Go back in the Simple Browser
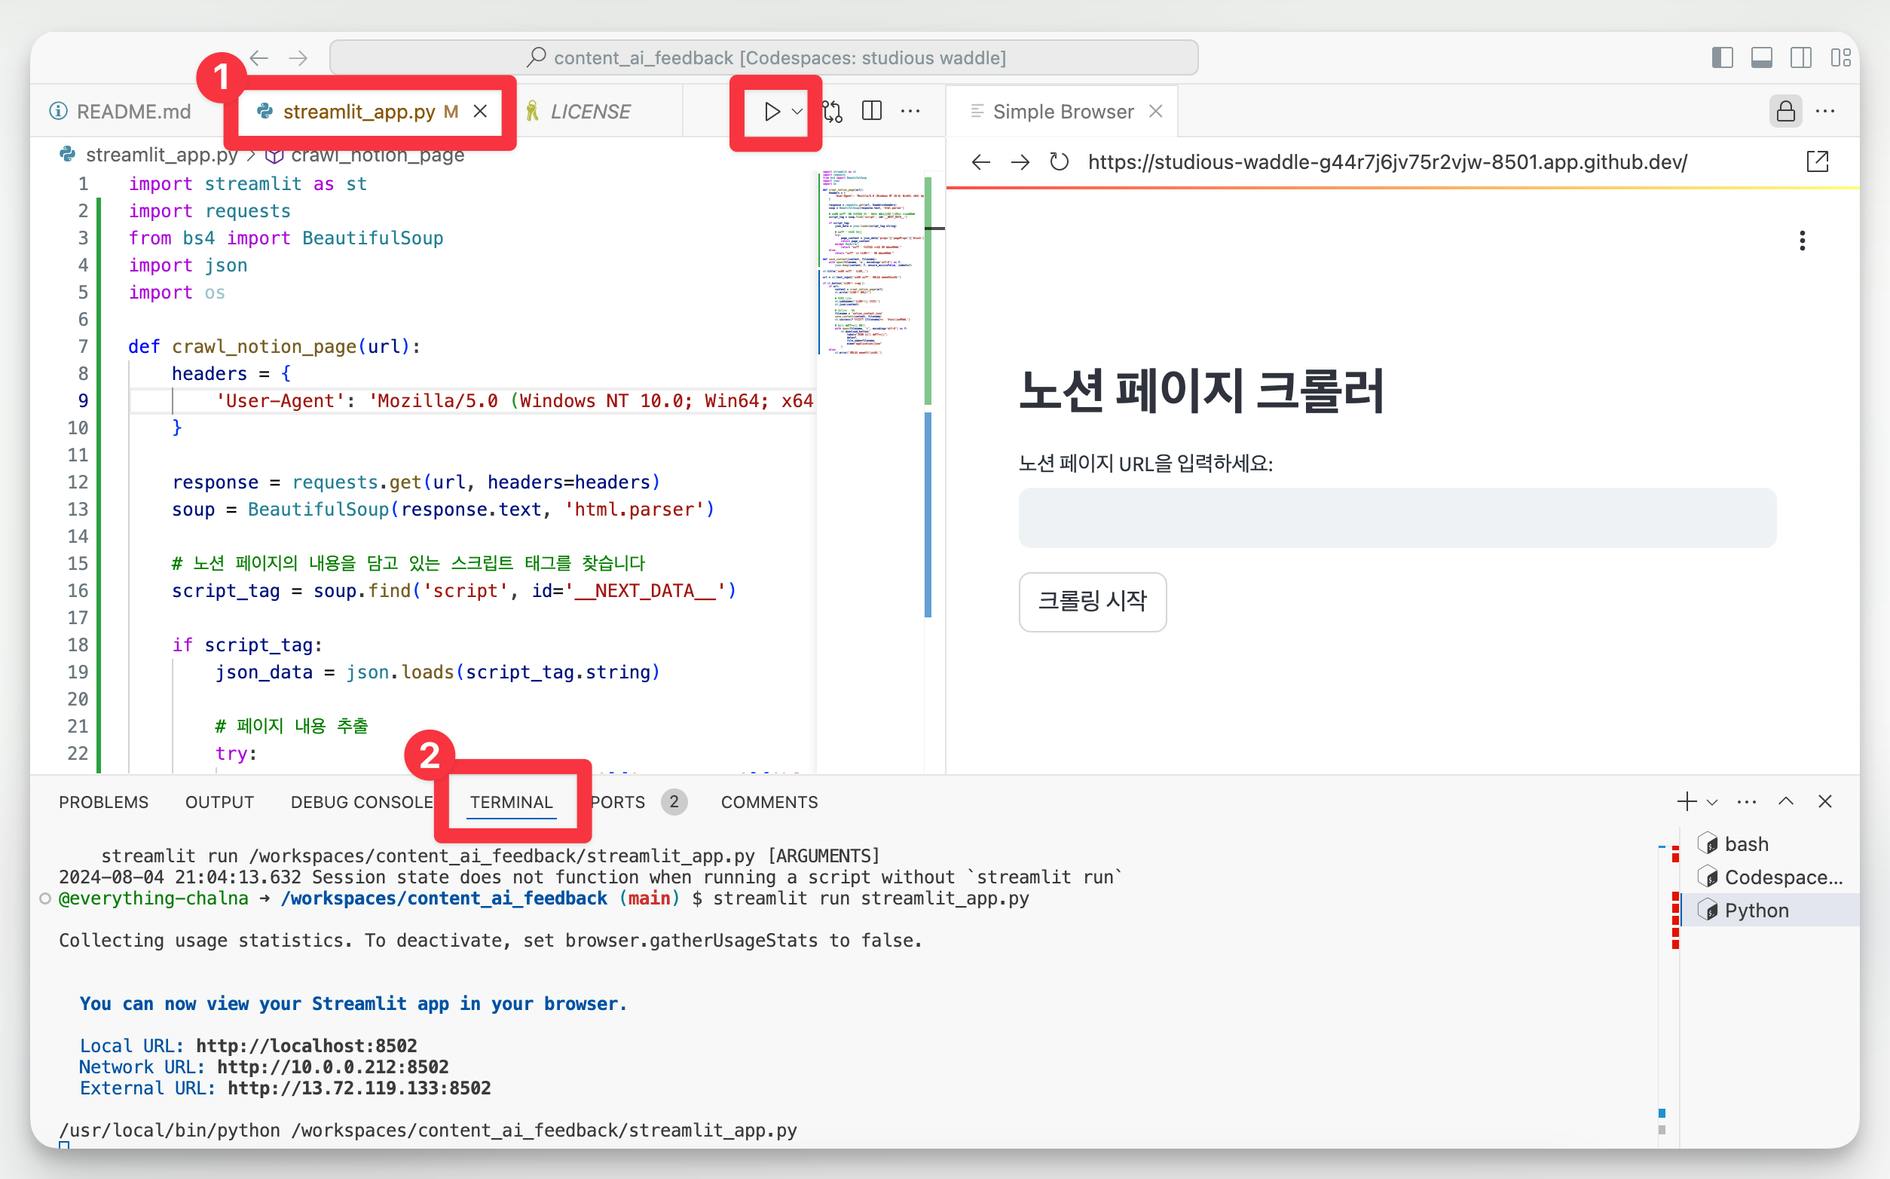 981,162
